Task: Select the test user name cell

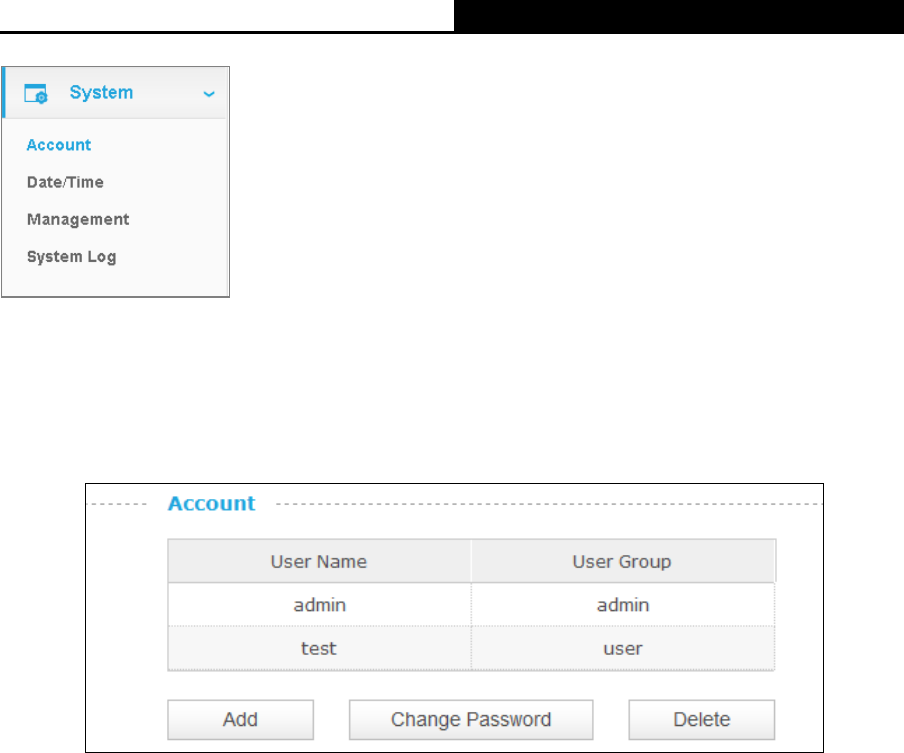Action: (319, 648)
